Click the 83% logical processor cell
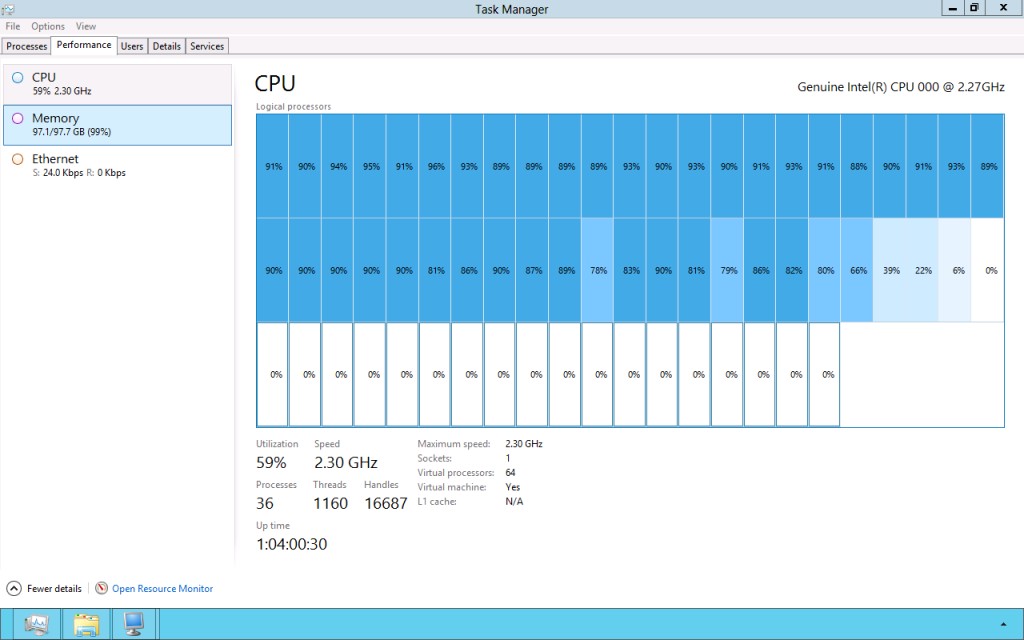Image resolution: width=1024 pixels, height=640 pixels. point(630,270)
